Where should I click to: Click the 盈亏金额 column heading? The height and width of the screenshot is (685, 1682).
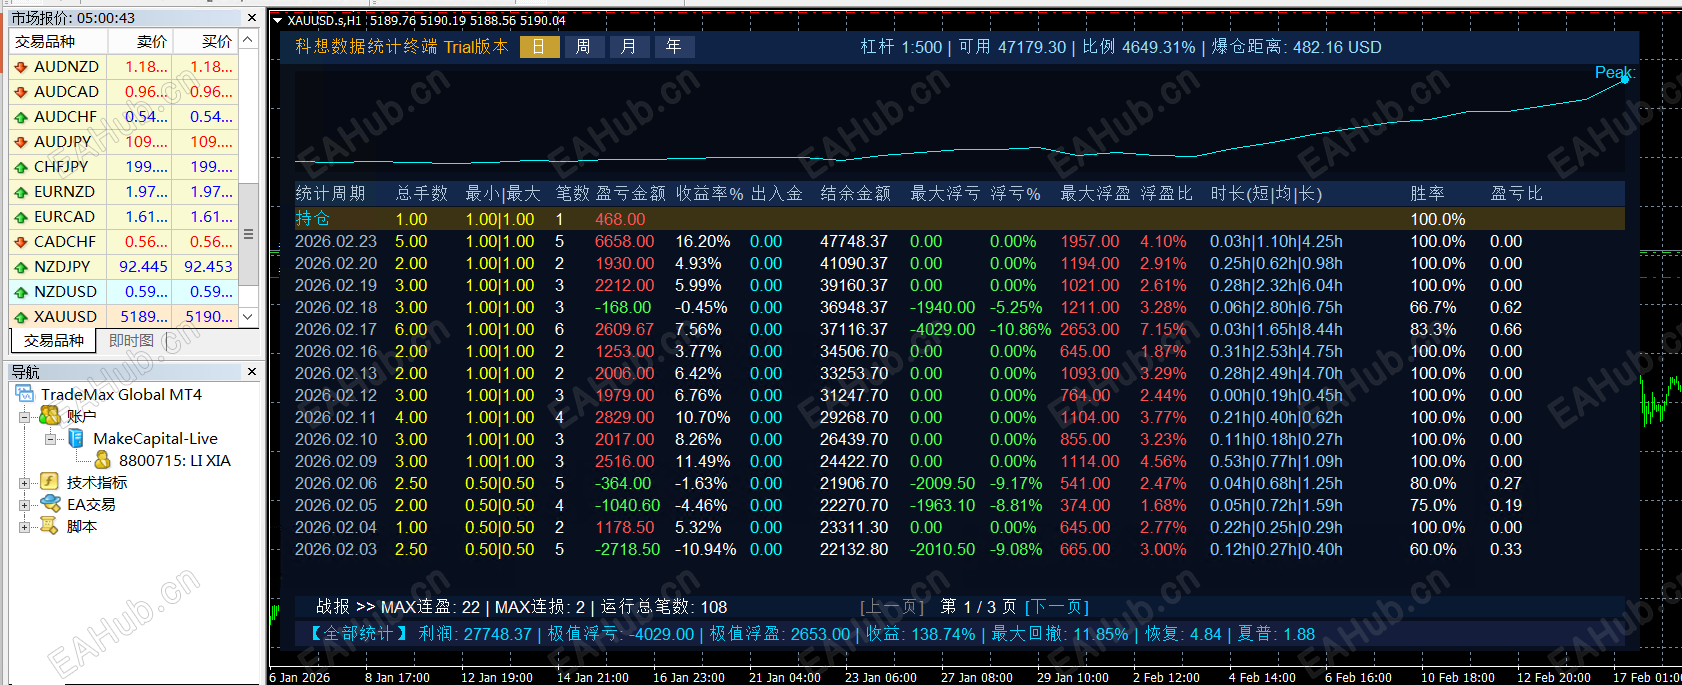click(631, 193)
